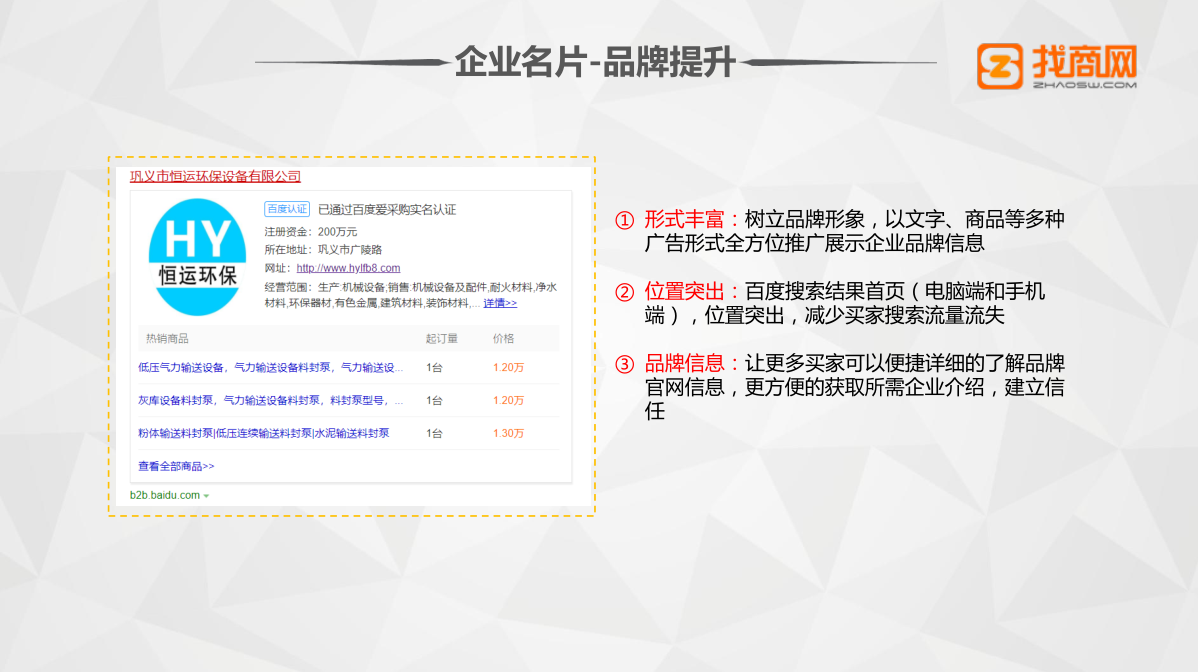Open the 灰库设备料封泵 product link

pos(270,400)
